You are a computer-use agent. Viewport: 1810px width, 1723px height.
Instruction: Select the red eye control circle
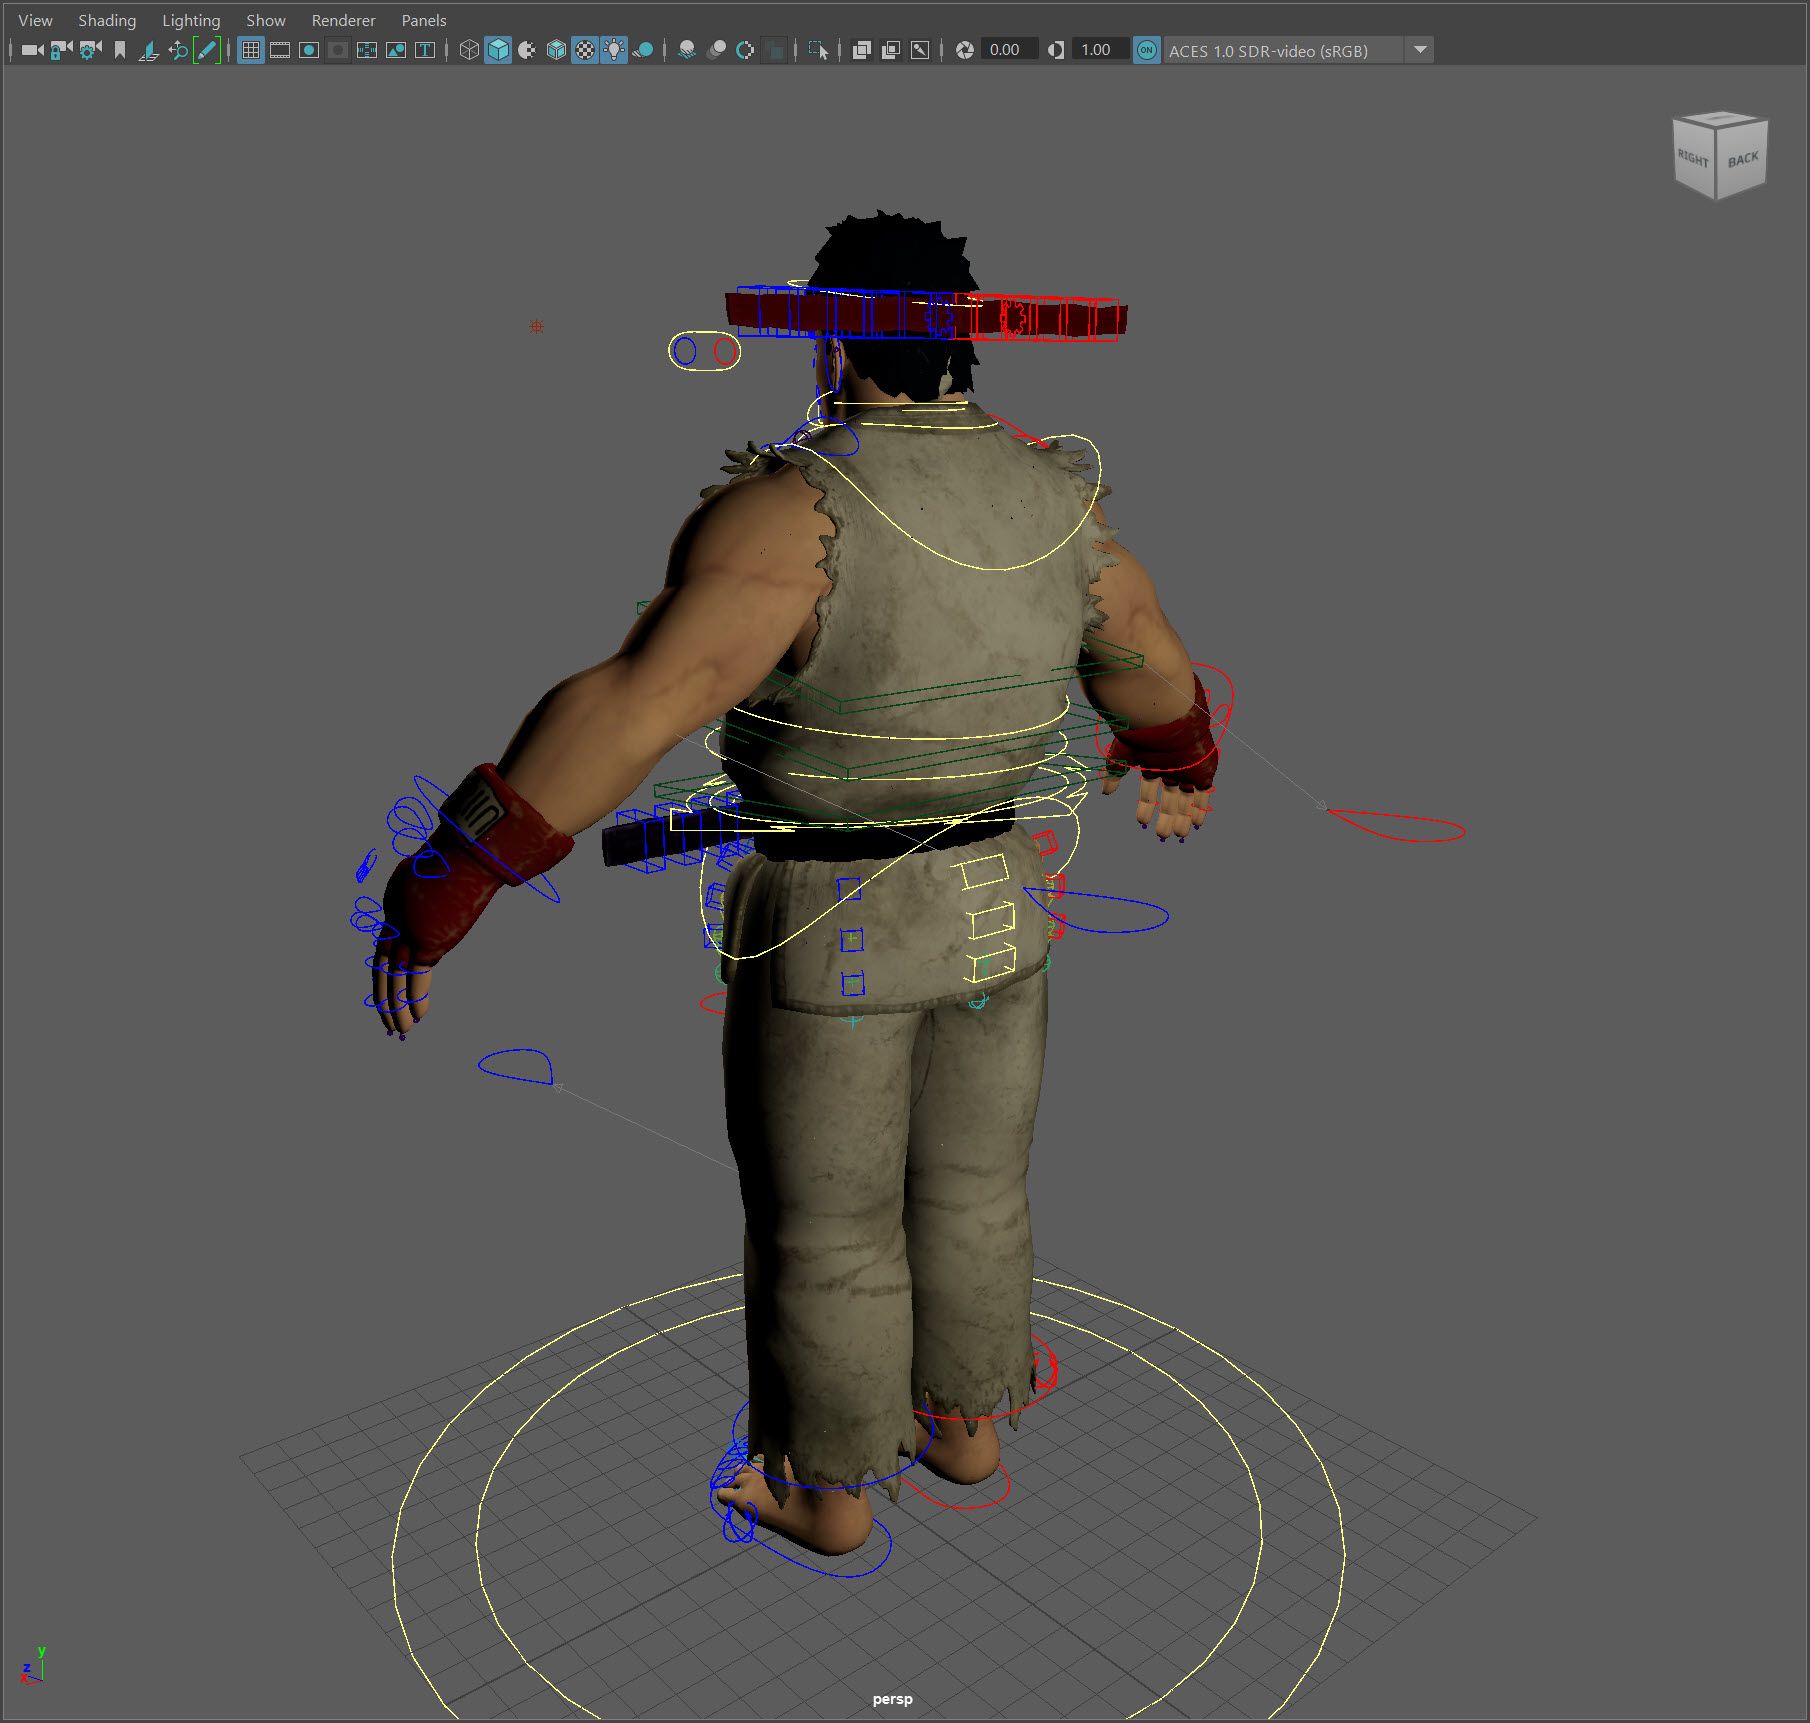pos(725,351)
